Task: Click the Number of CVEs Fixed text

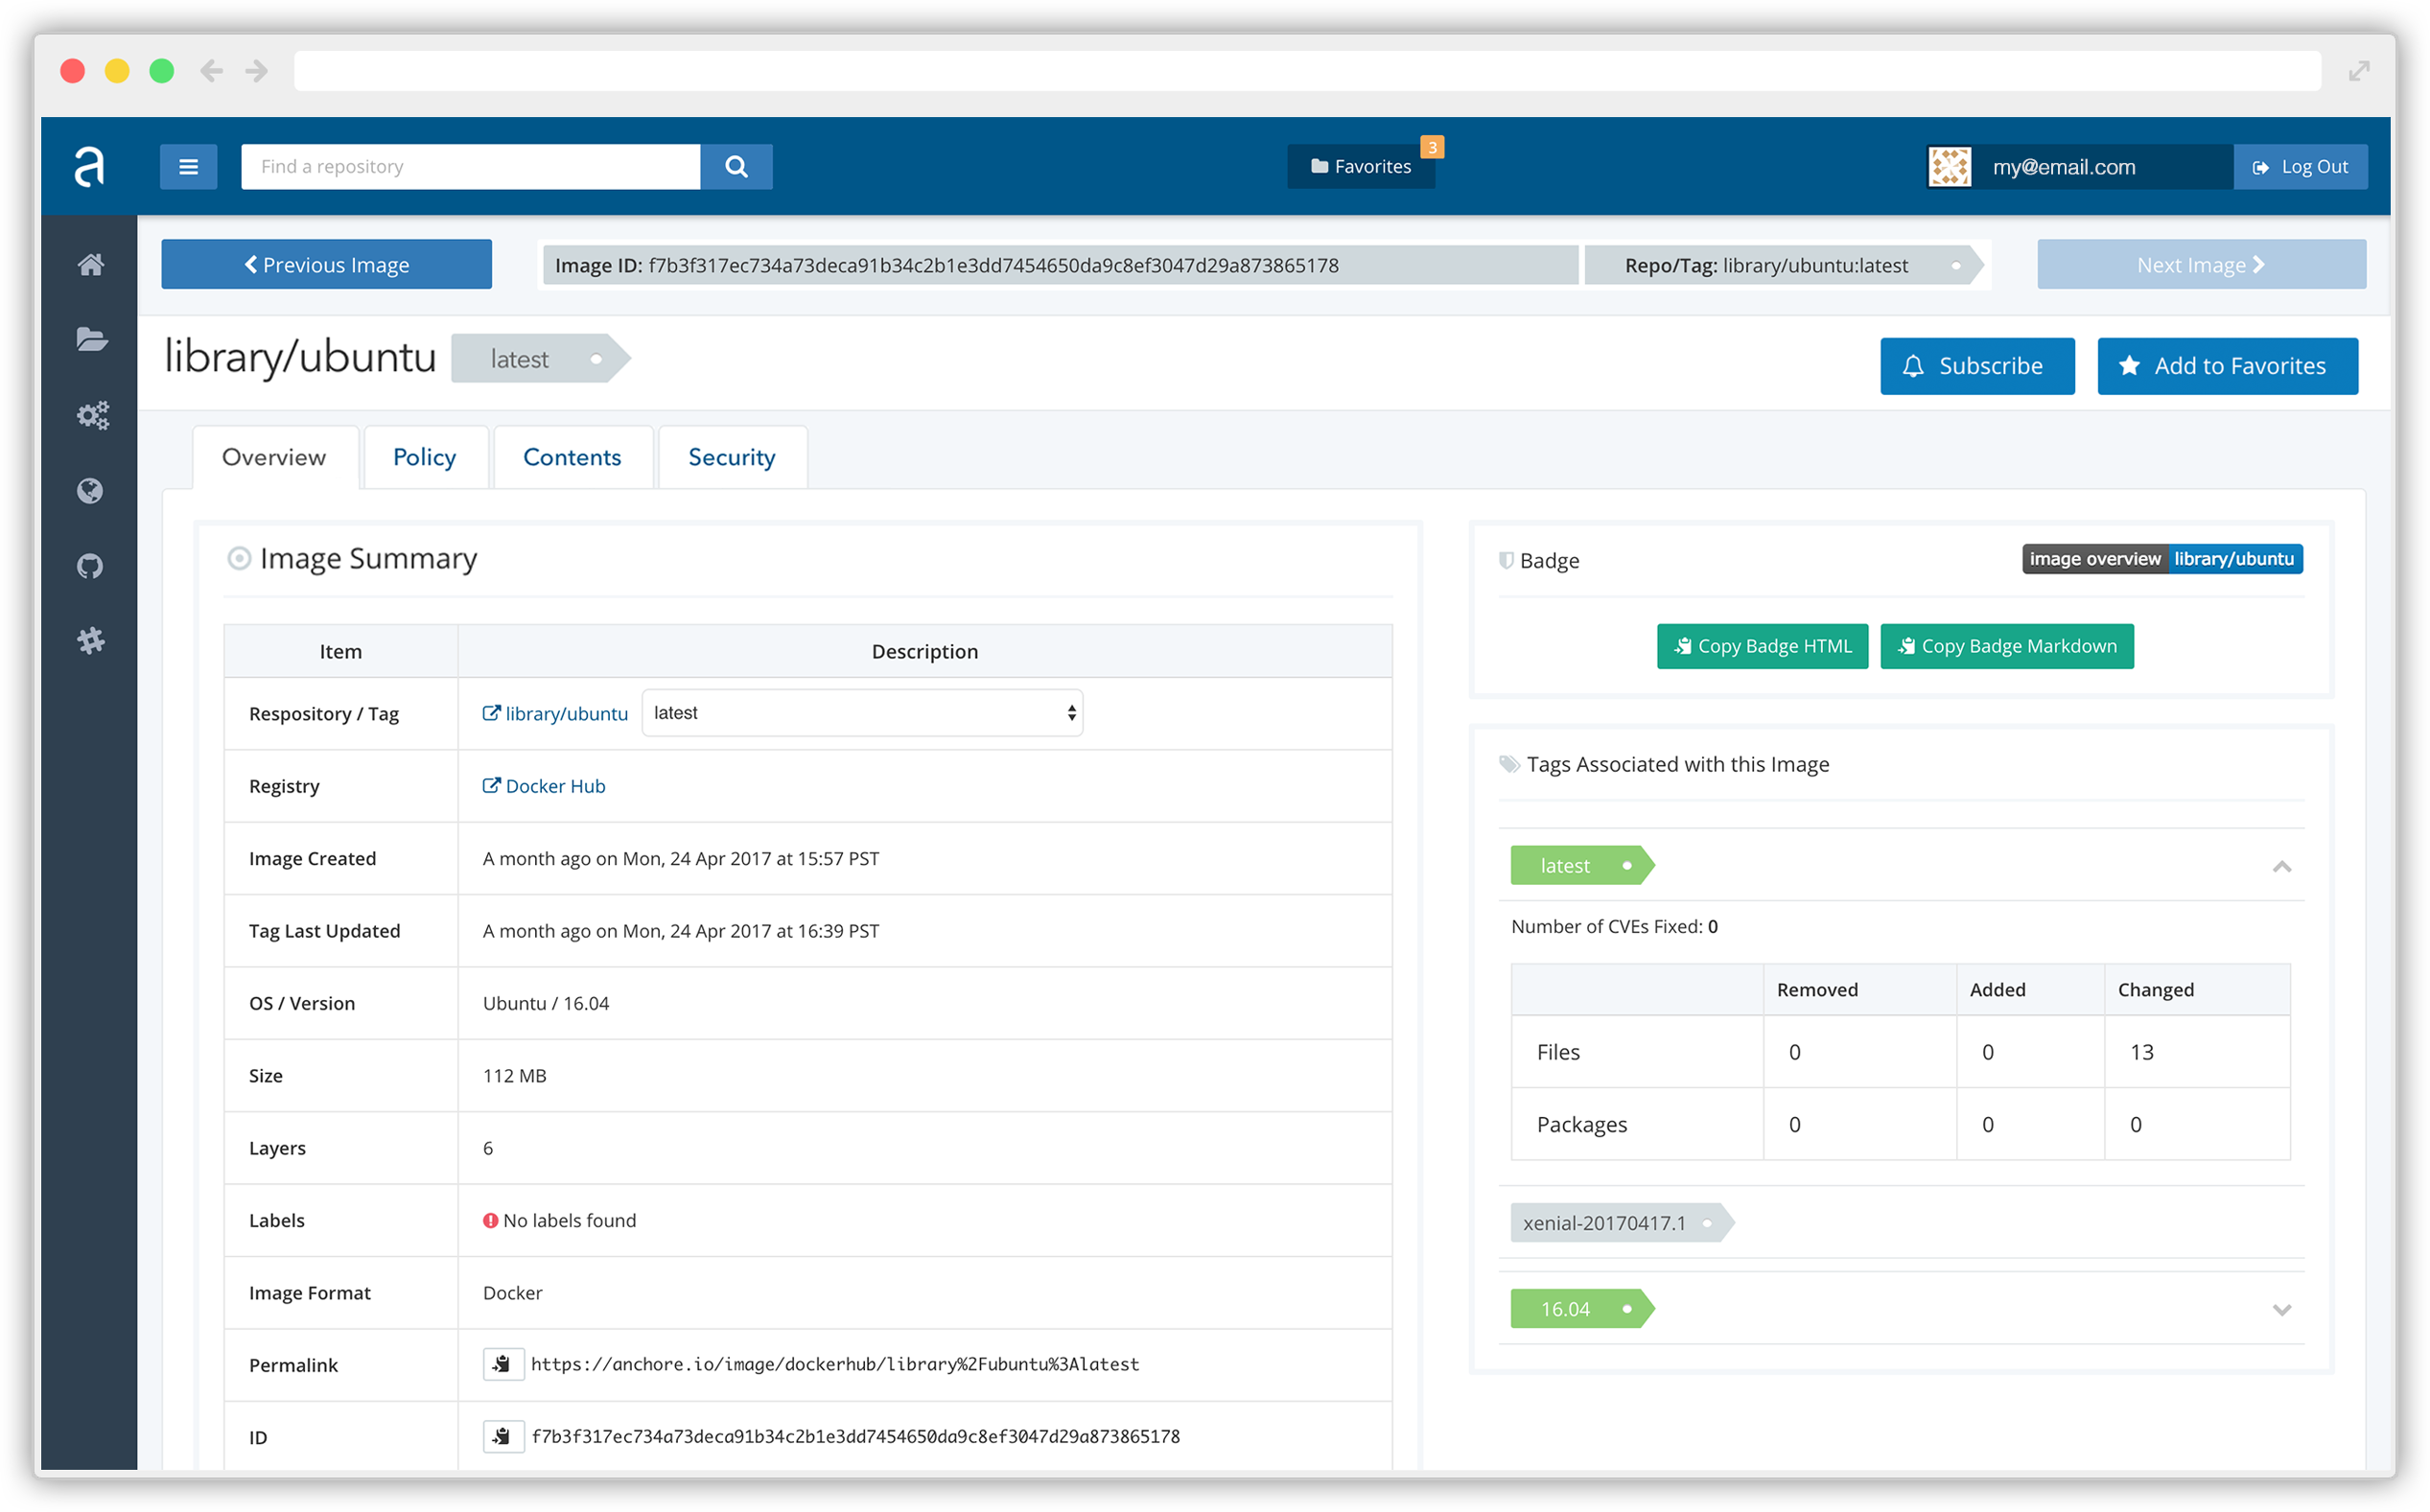Action: click(x=1614, y=927)
